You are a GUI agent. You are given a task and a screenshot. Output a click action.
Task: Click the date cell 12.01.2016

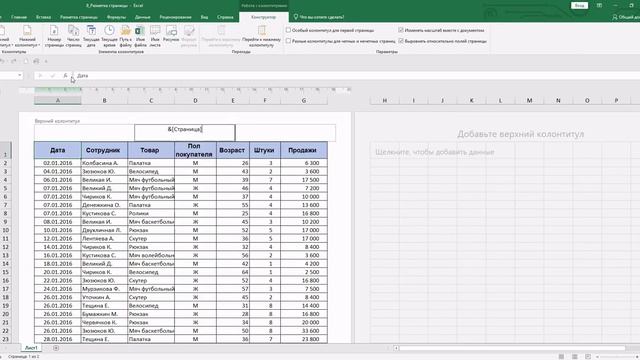point(58,238)
